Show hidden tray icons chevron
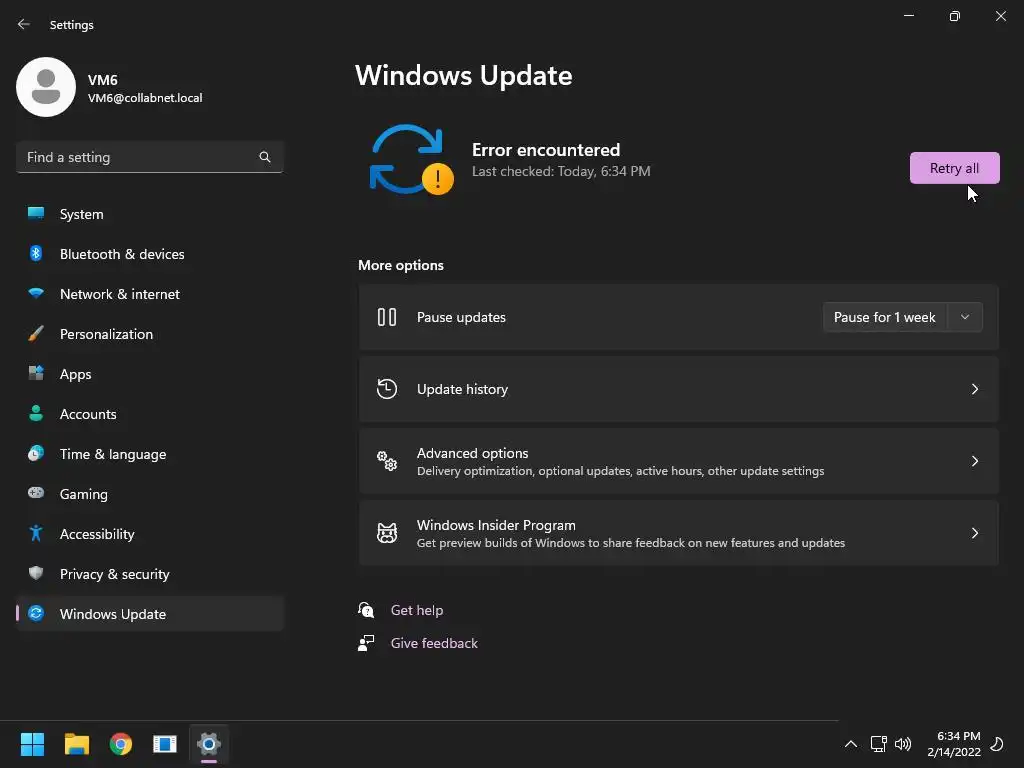Viewport: 1024px width, 768px height. pyautogui.click(x=851, y=744)
